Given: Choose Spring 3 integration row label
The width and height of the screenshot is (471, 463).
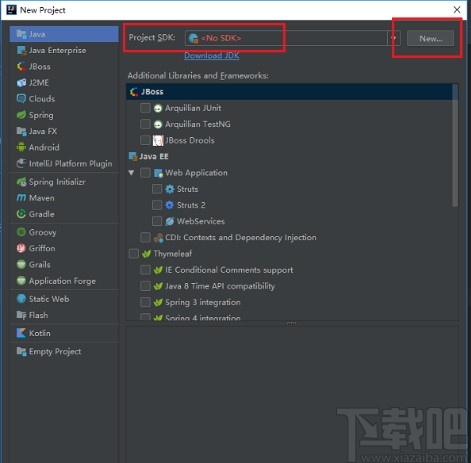Looking at the screenshot, I should (203, 302).
